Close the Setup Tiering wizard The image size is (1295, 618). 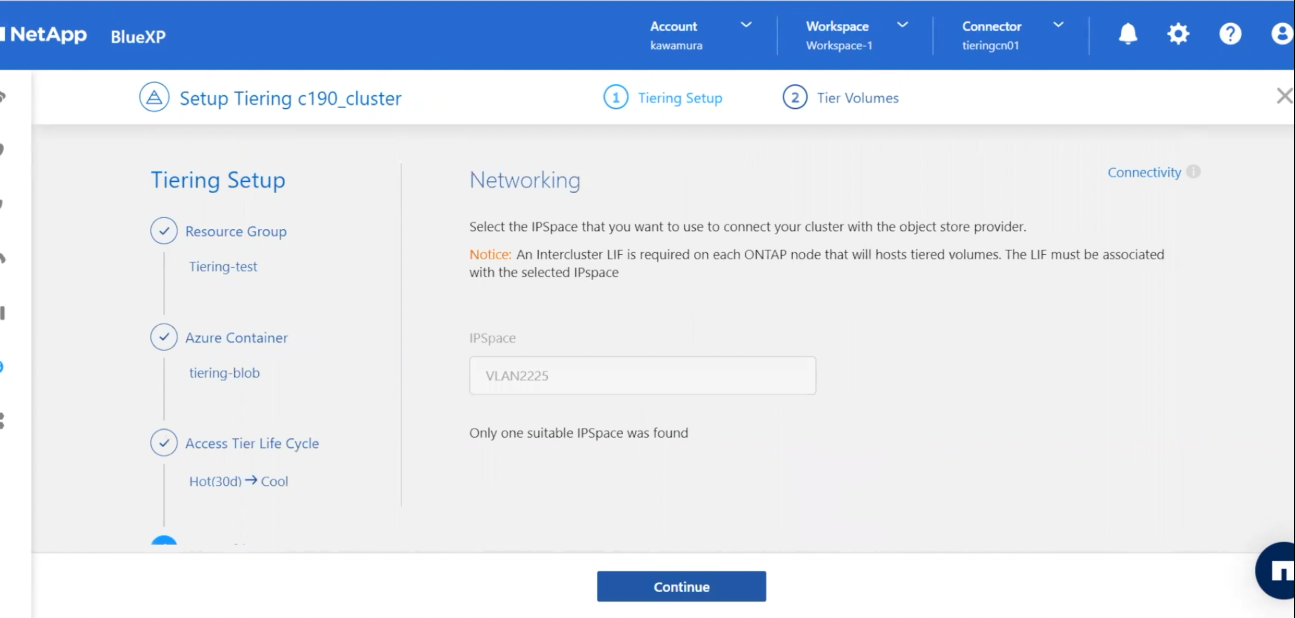pos(1284,97)
